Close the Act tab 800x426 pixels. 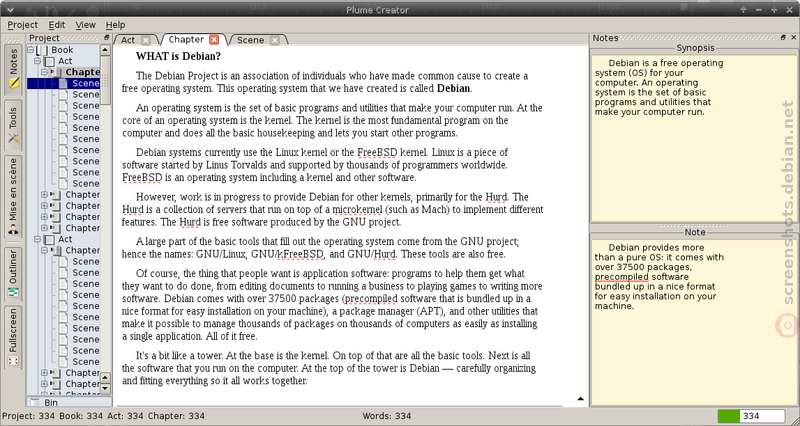(x=146, y=40)
